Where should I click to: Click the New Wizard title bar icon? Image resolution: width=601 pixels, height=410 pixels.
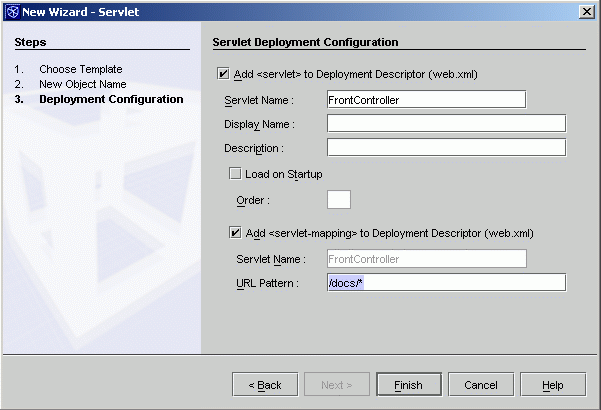tap(11, 10)
